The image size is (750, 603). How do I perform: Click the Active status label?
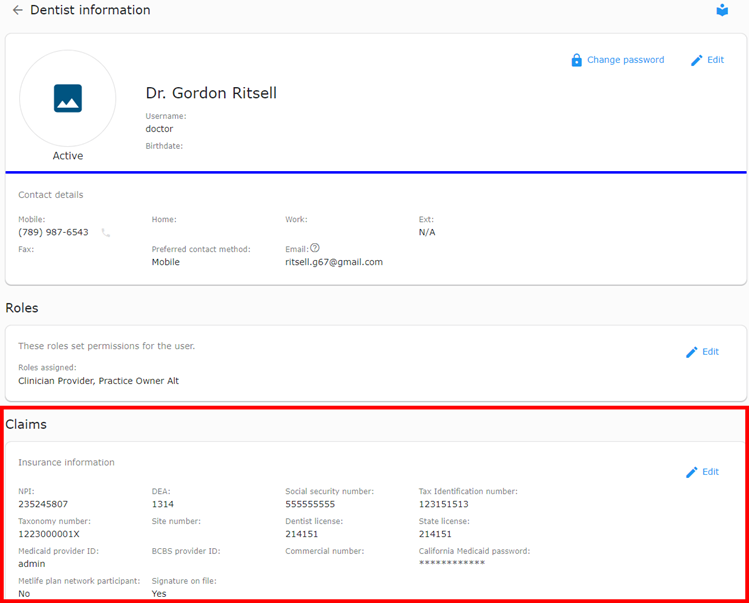click(x=68, y=156)
